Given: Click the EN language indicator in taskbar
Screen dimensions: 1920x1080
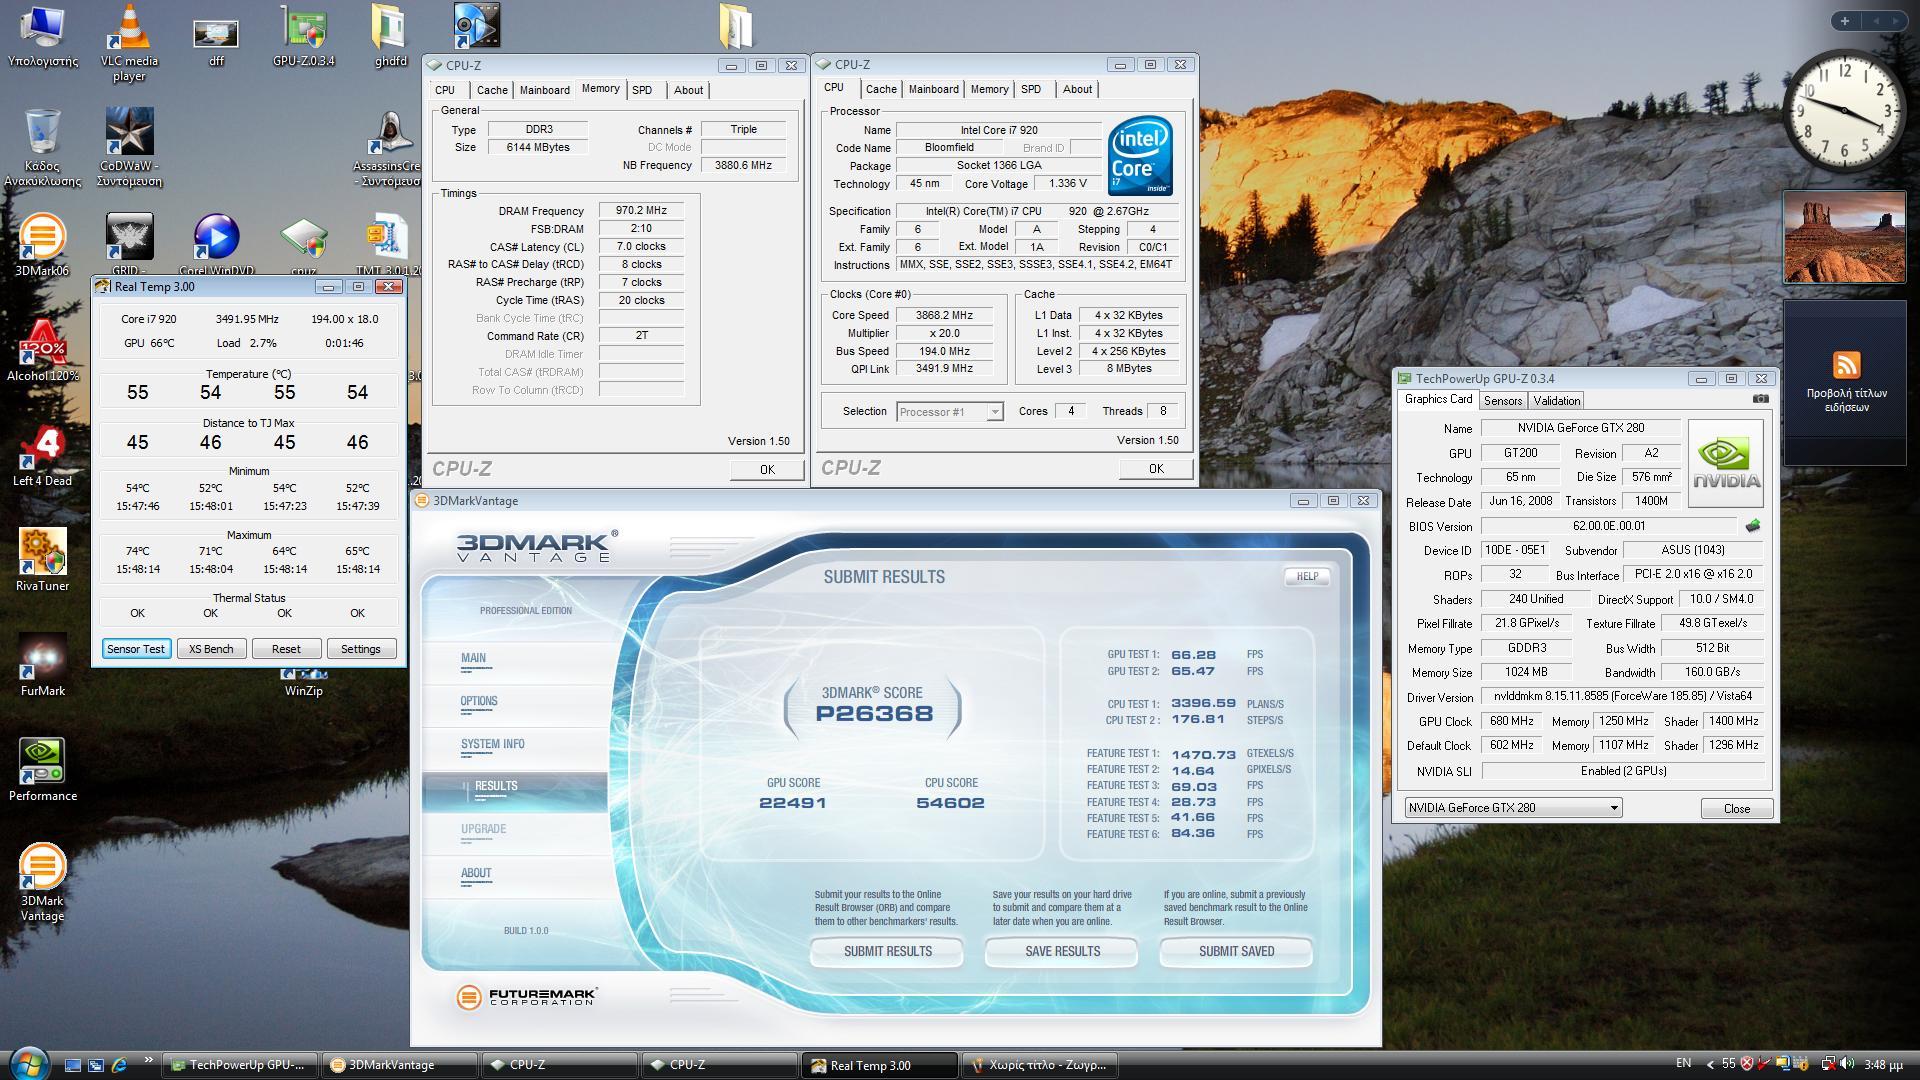Looking at the screenshot, I should tap(1683, 1064).
